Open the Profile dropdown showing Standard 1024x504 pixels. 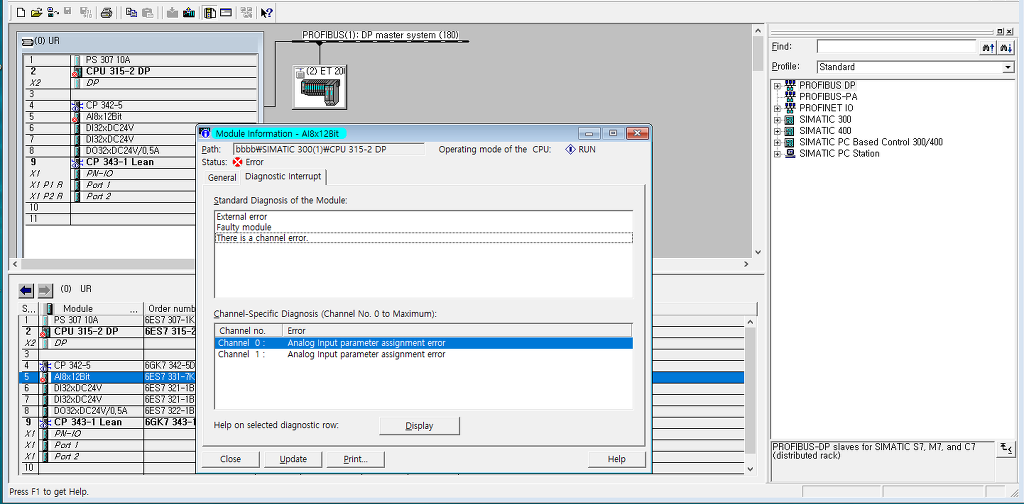[916, 67]
